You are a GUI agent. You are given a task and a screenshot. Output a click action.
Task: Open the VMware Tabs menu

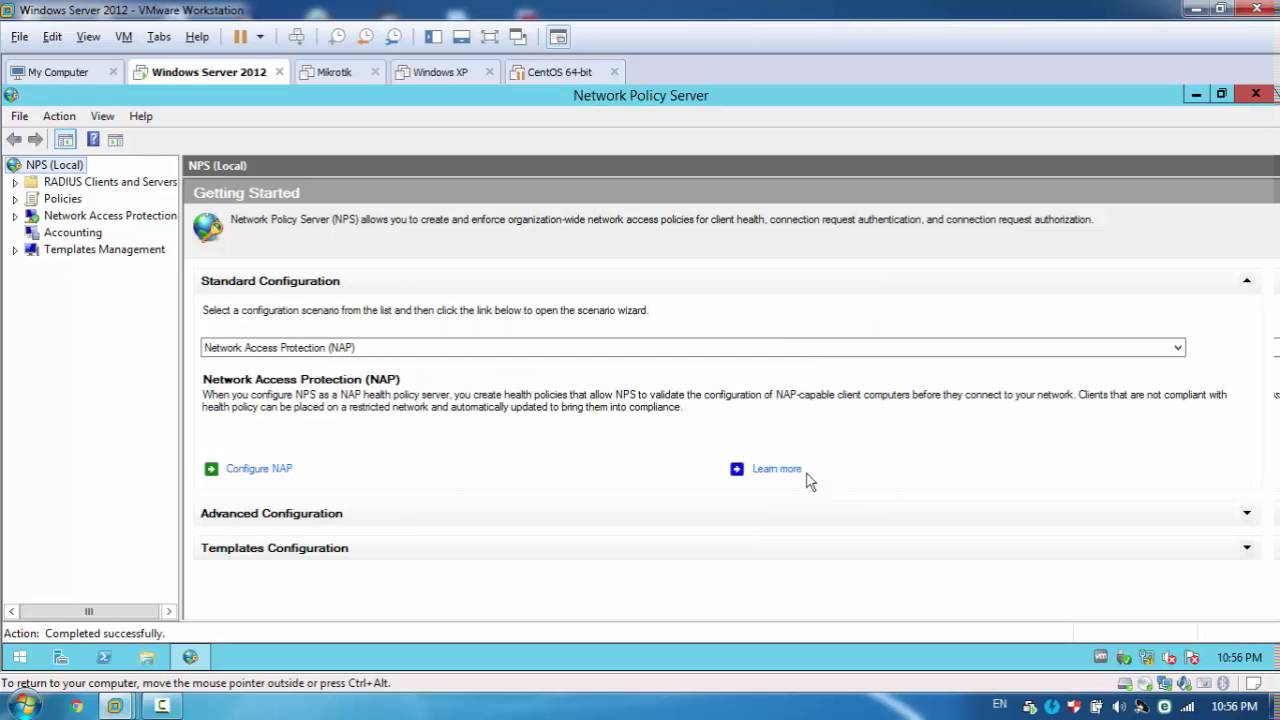pyautogui.click(x=159, y=37)
